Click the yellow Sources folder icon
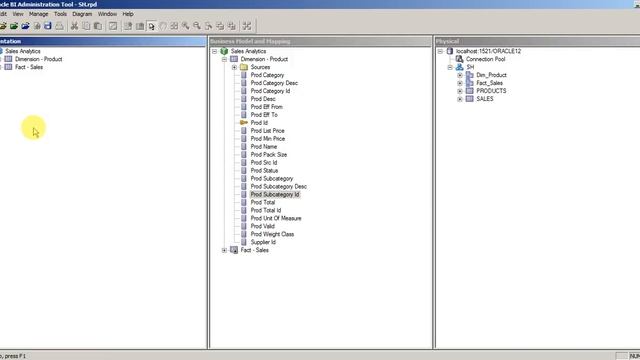The width and height of the screenshot is (640, 360). [244, 67]
